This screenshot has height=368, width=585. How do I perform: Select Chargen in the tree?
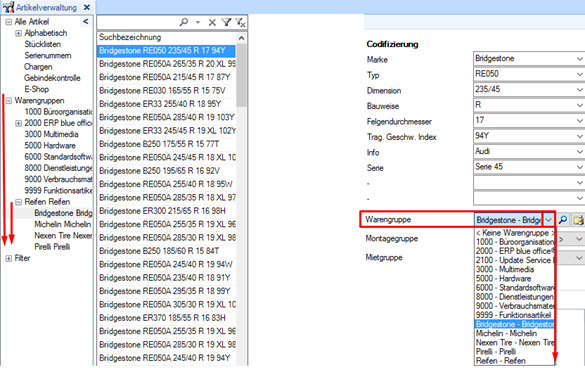[x=38, y=67]
